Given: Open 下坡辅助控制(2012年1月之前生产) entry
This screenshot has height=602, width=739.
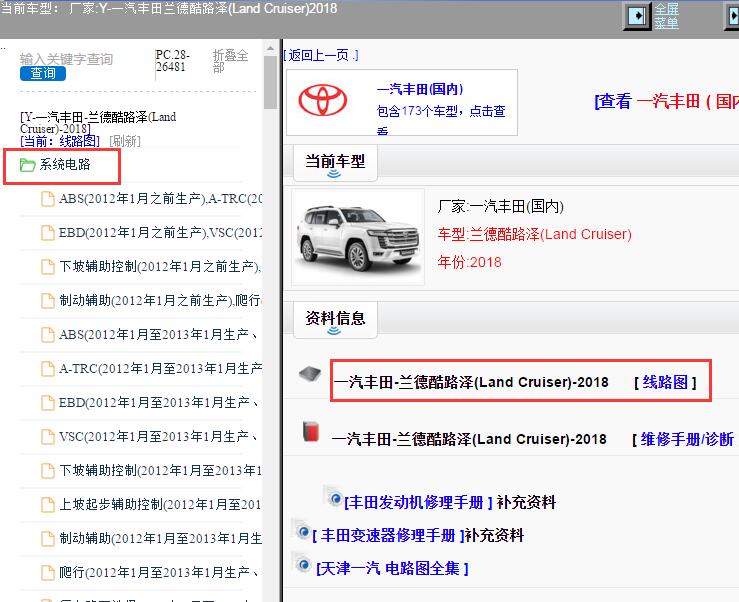Looking at the screenshot, I should [160, 267].
